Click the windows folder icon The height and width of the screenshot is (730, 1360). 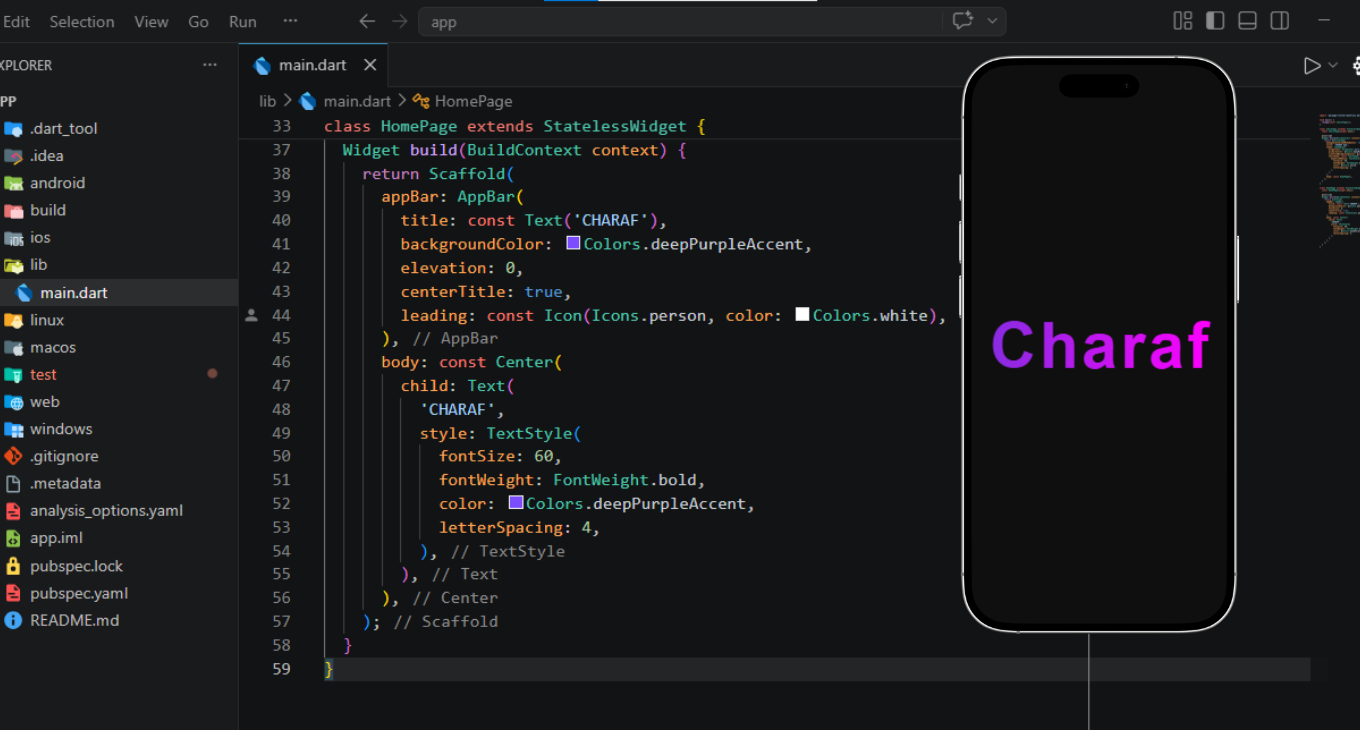pos(13,429)
